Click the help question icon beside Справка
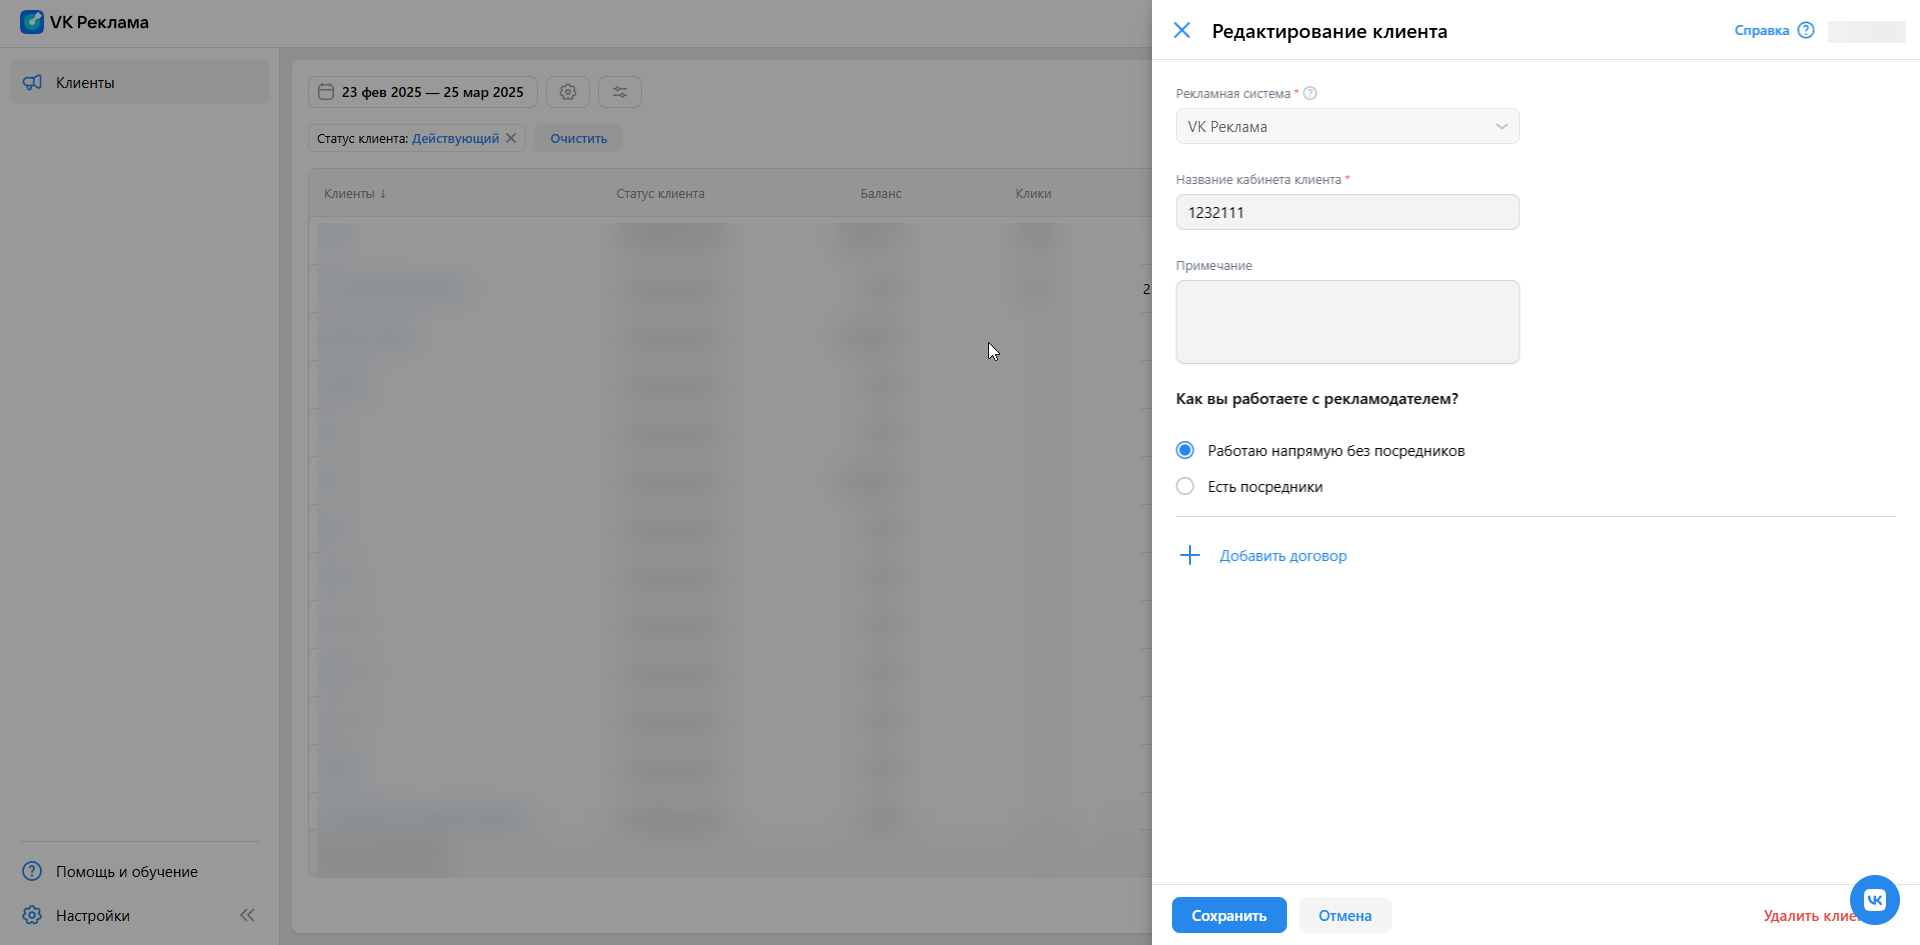Screen dimensions: 1920x945 [1806, 30]
